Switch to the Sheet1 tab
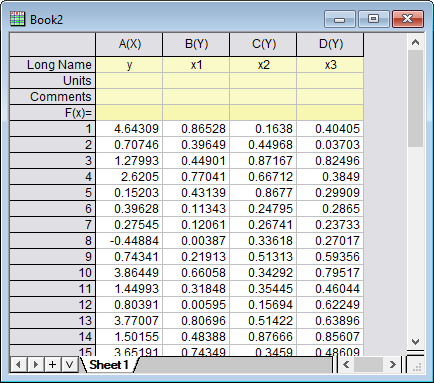Image resolution: width=434 pixels, height=383 pixels. click(x=109, y=365)
